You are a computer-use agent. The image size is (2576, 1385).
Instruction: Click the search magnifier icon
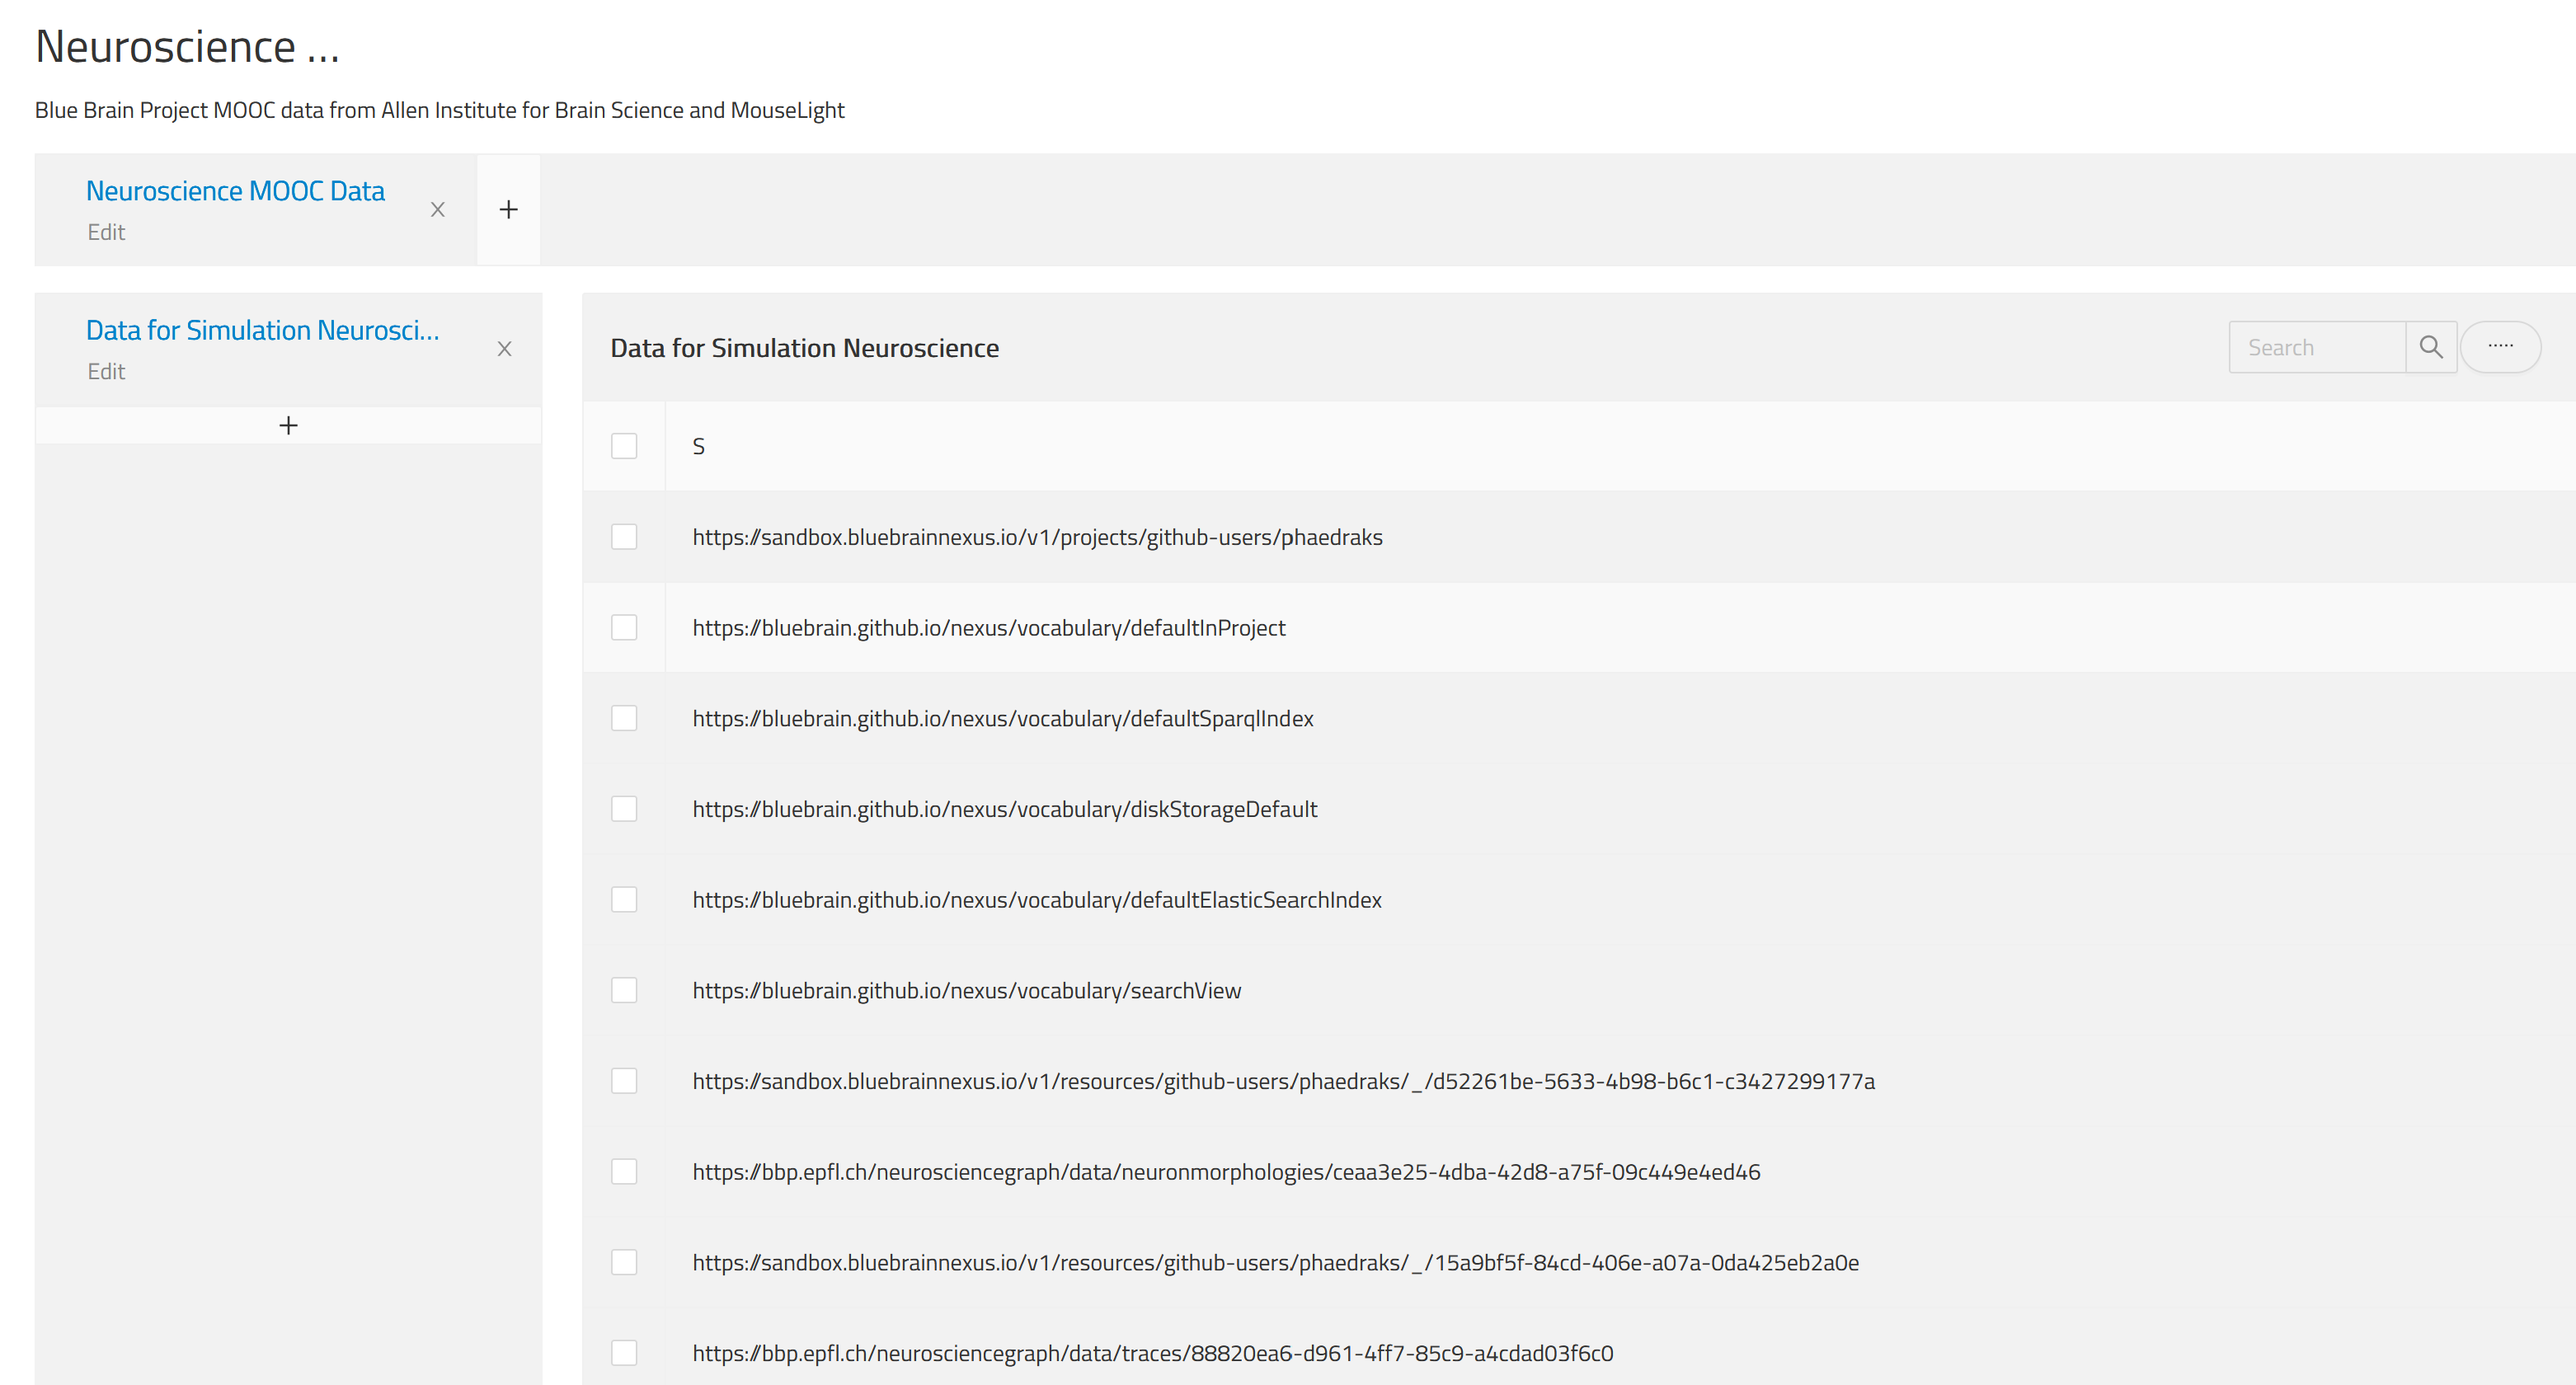point(2431,346)
